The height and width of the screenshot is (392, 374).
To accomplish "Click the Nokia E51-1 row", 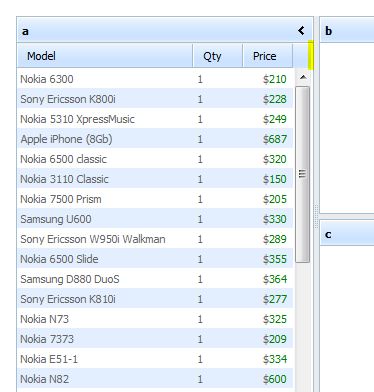I will [155, 359].
